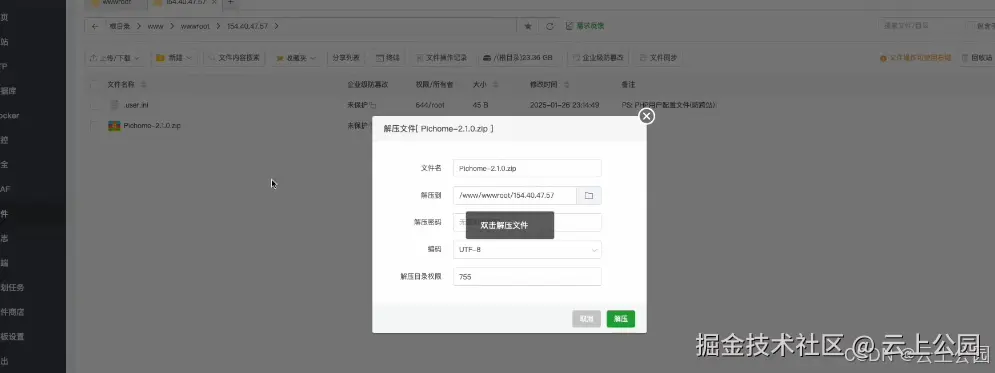This screenshot has height=373, width=995.
Task: Click the 企业级防篡改 toolbar button
Action: (598, 58)
